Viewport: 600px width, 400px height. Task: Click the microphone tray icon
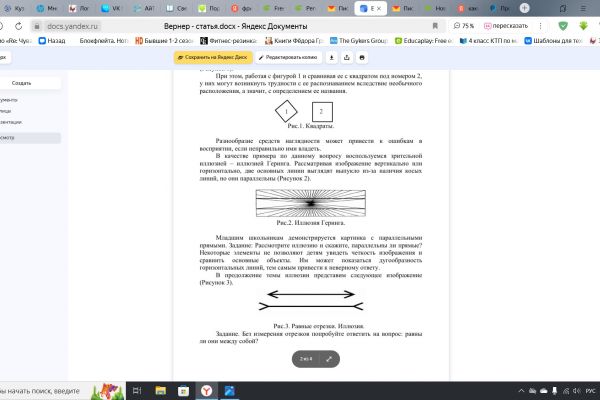pyautogui.click(x=554, y=391)
